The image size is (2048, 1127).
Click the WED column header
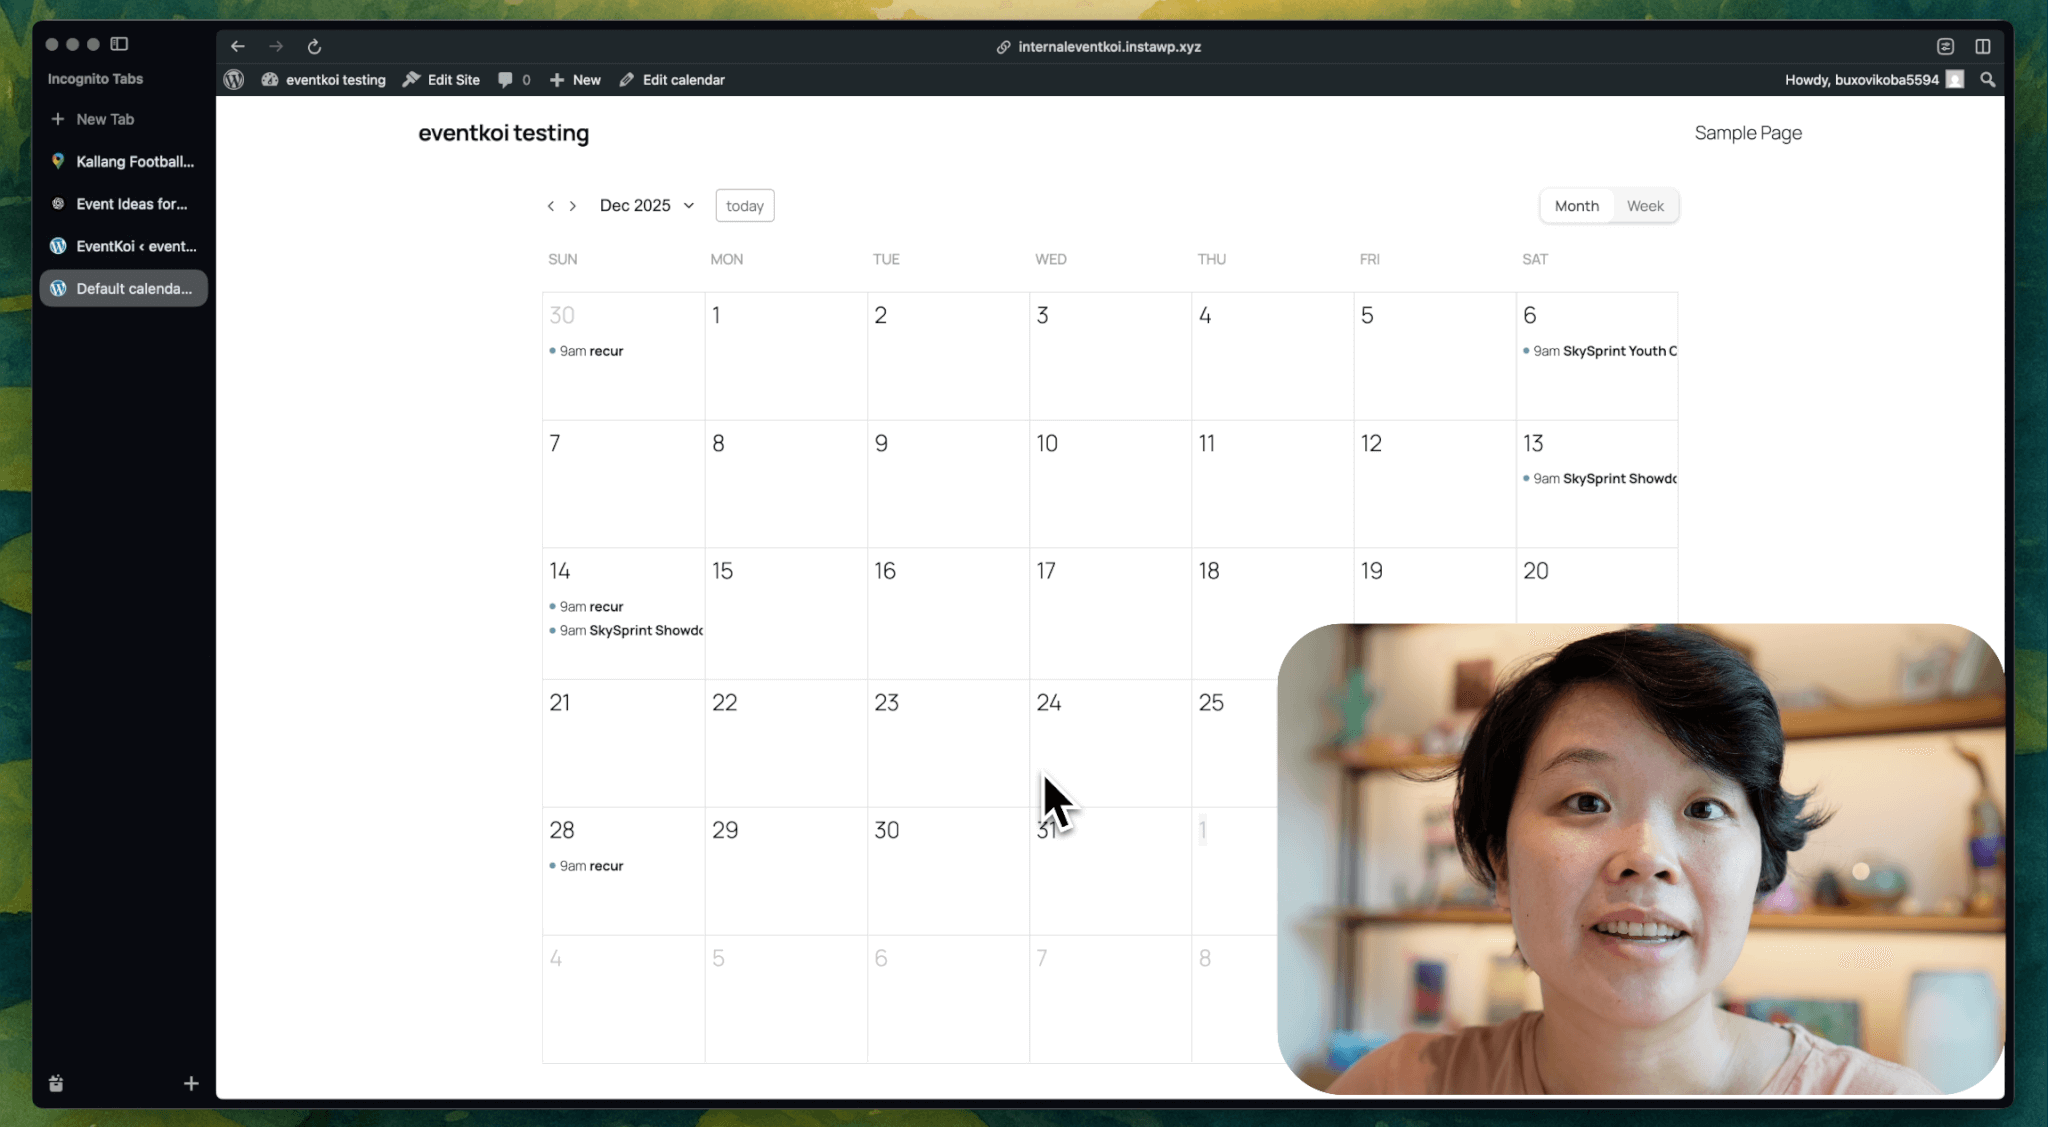[1050, 259]
